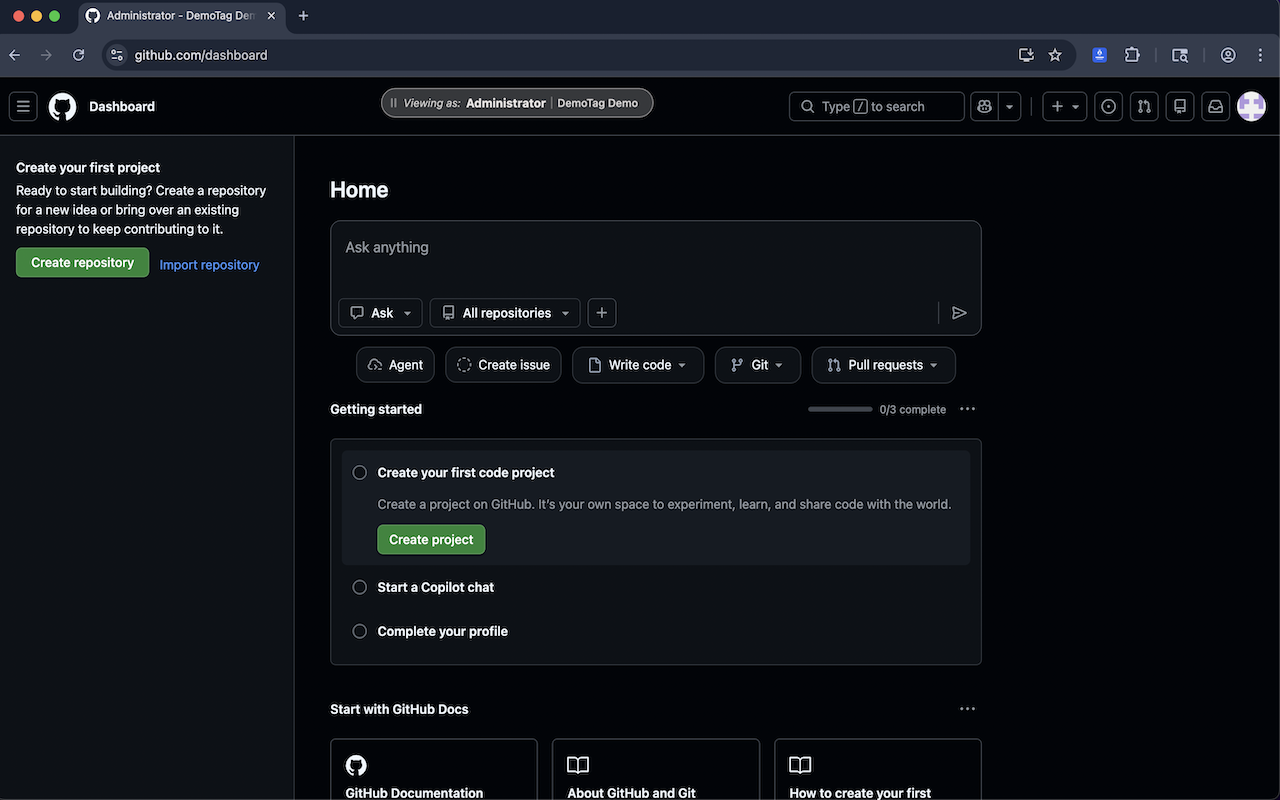Expand the Ask mode dropdown
Image resolution: width=1280 pixels, height=800 pixels.
click(x=381, y=313)
